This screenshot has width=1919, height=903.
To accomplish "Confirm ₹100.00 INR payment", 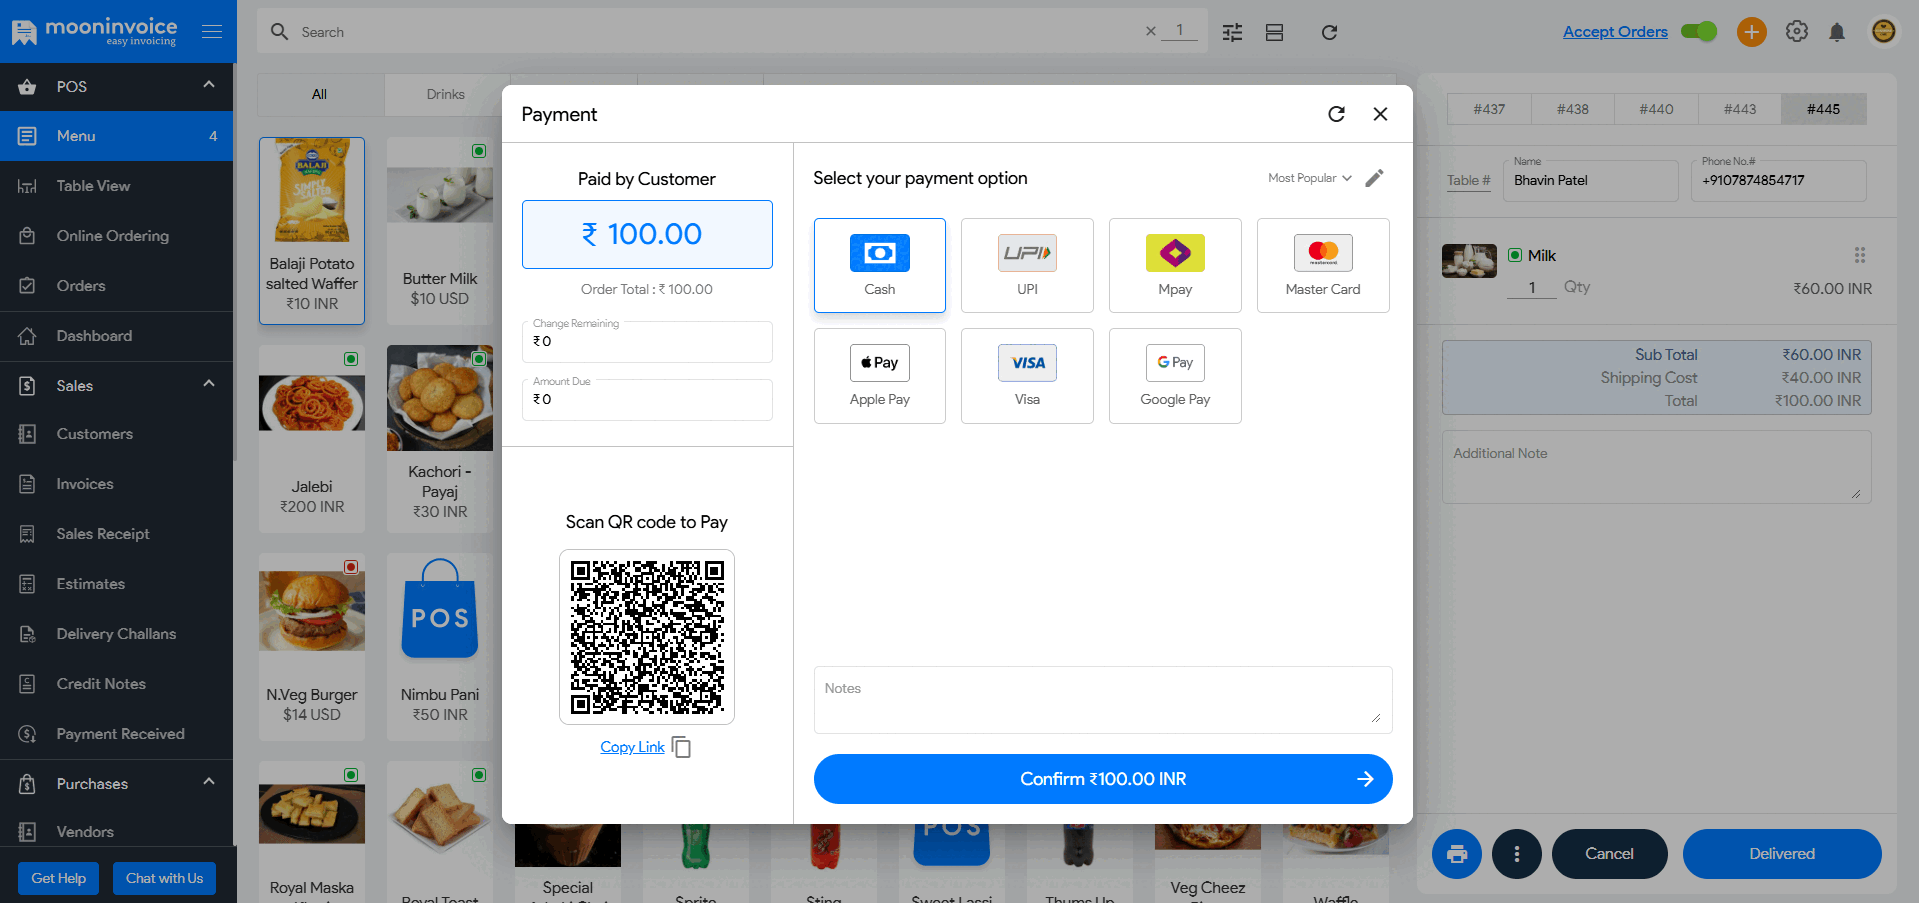I will point(1103,779).
